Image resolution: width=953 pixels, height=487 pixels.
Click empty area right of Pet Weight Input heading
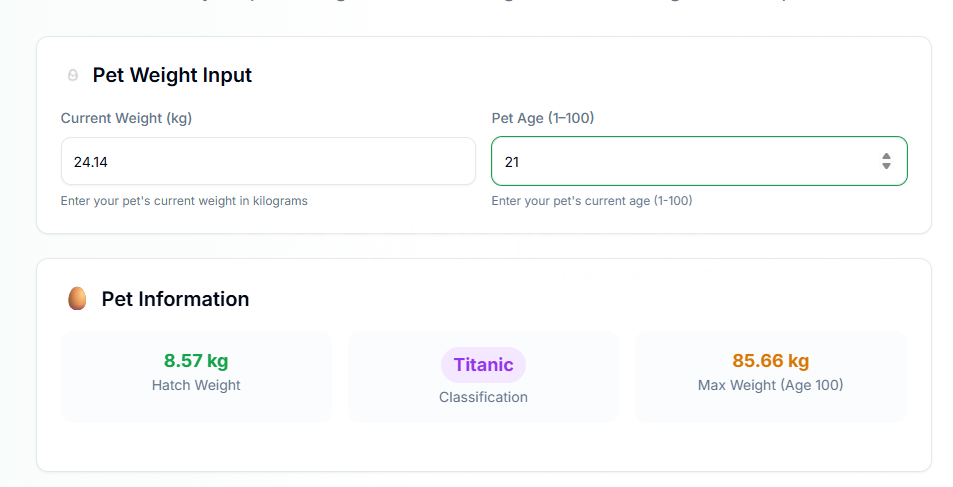tap(577, 75)
